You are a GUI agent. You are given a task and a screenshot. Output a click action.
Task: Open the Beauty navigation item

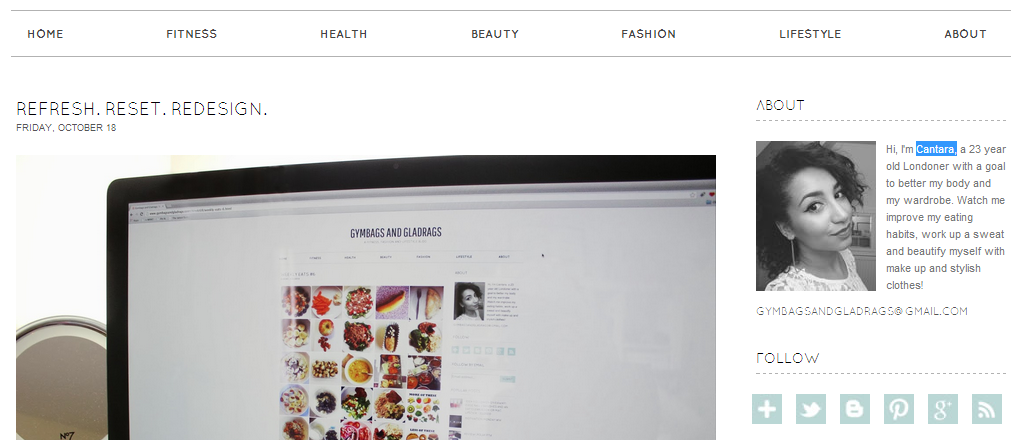495,34
